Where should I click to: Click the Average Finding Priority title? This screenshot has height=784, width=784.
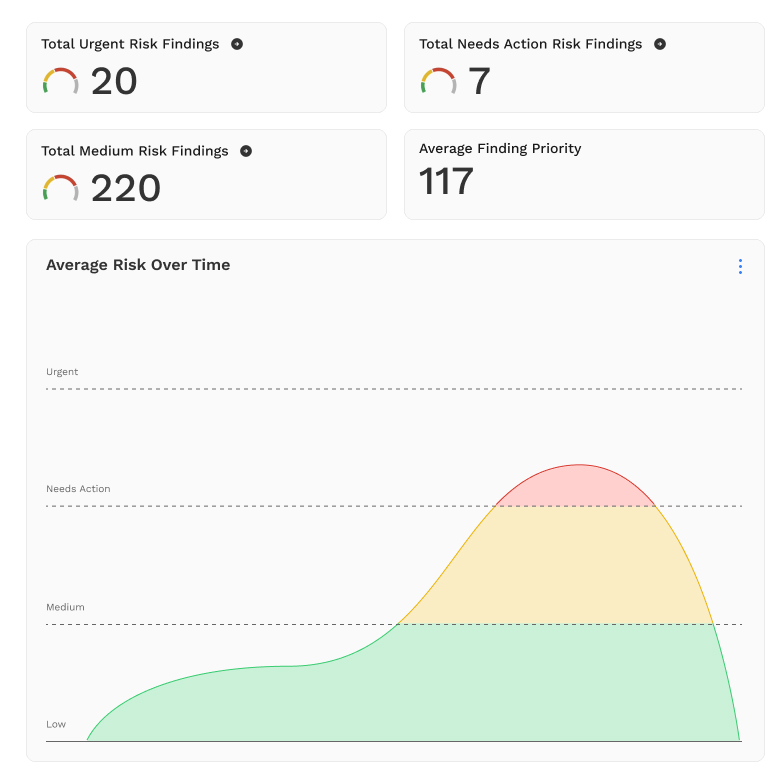pos(500,148)
